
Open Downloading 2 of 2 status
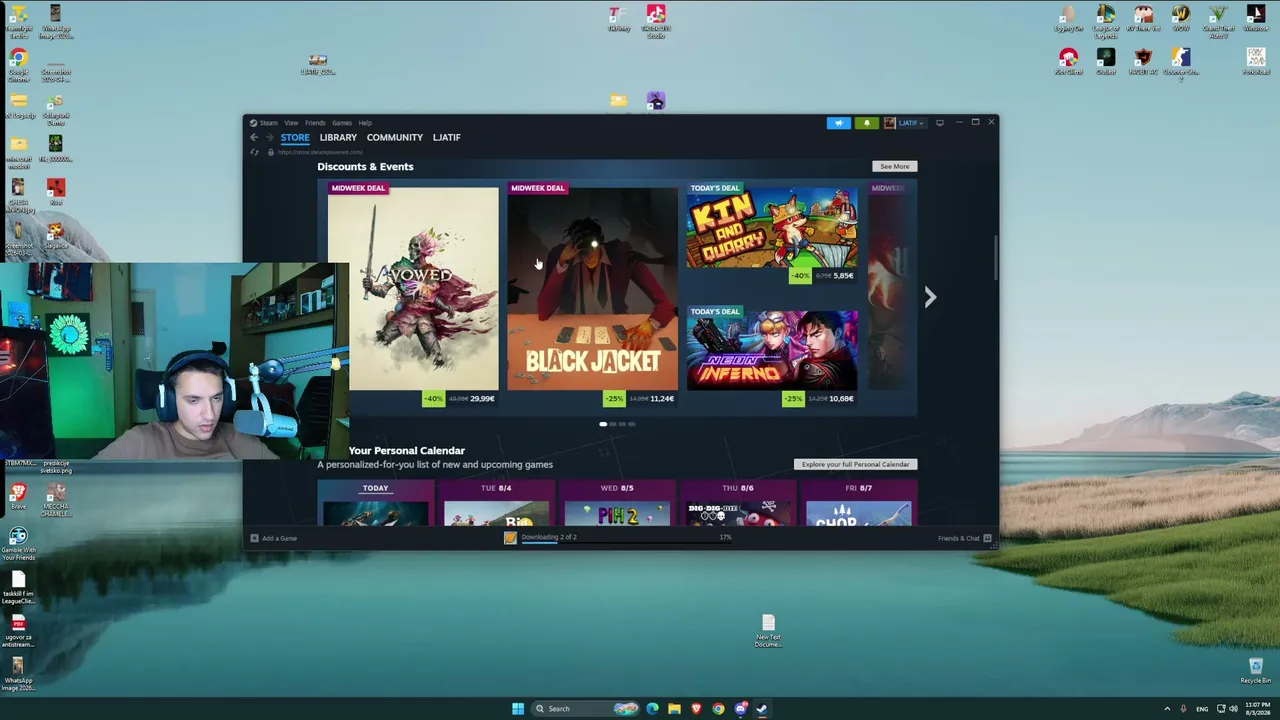coord(549,537)
